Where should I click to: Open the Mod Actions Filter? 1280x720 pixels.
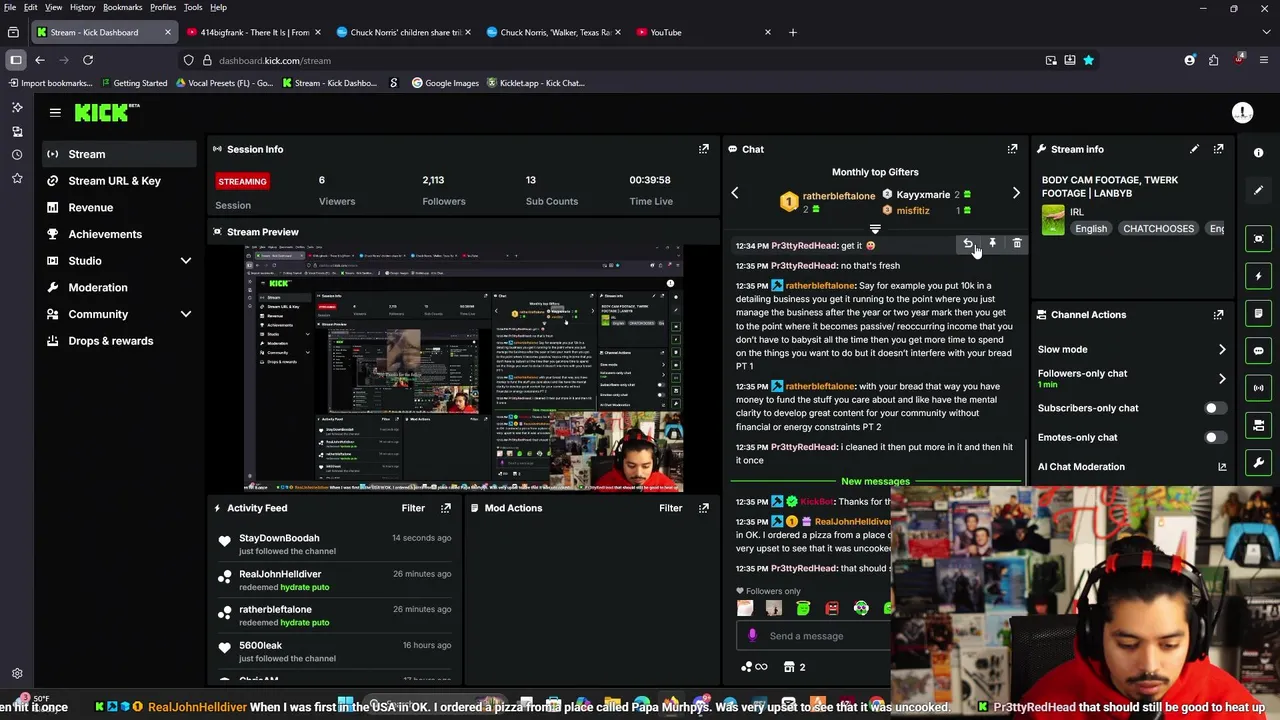coord(671,508)
